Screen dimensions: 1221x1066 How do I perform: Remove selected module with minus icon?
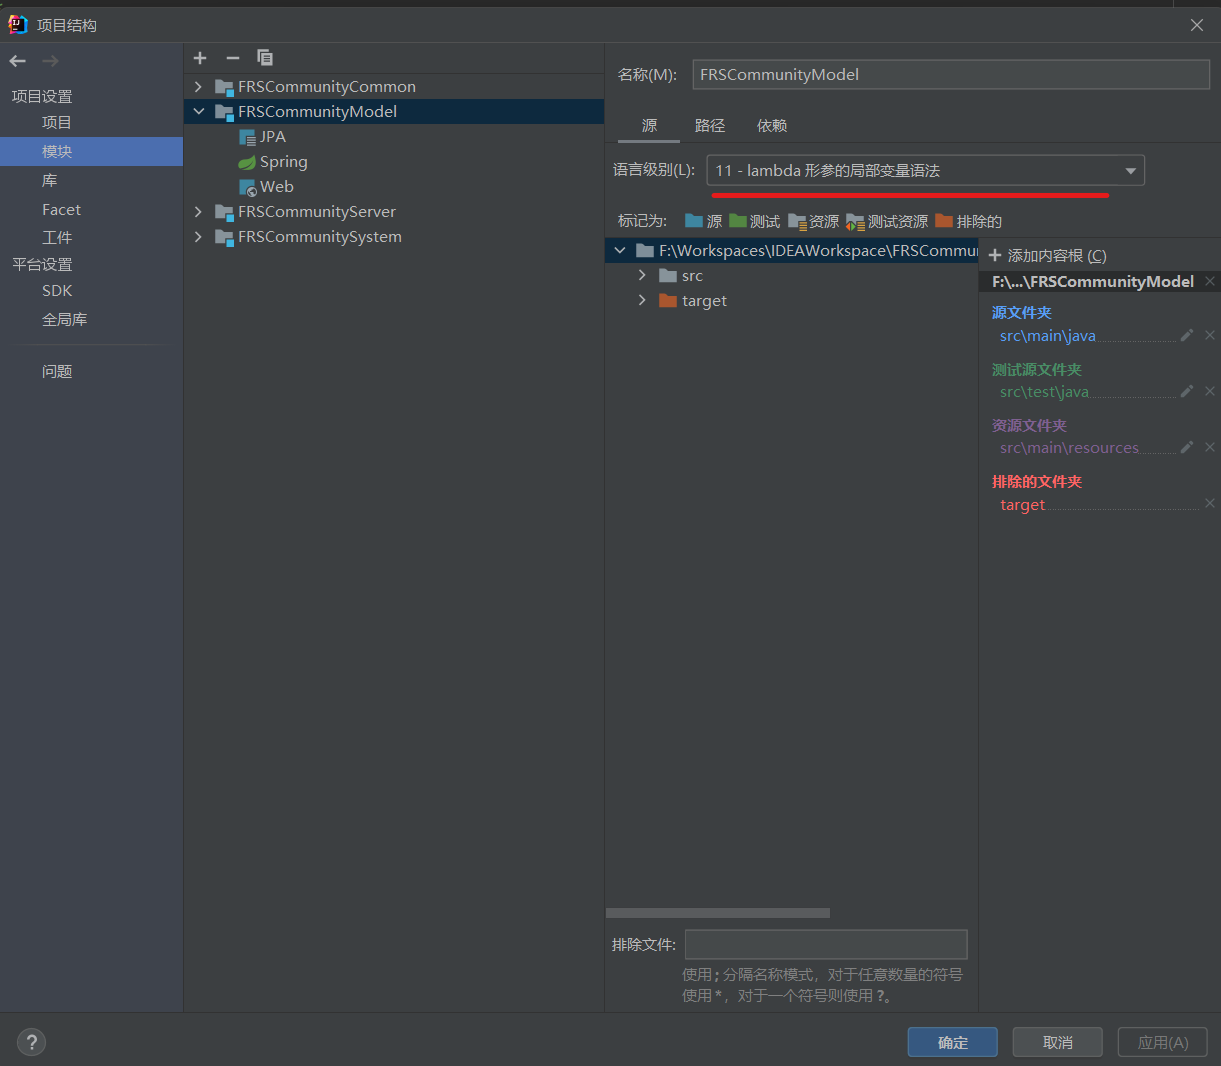click(x=233, y=58)
